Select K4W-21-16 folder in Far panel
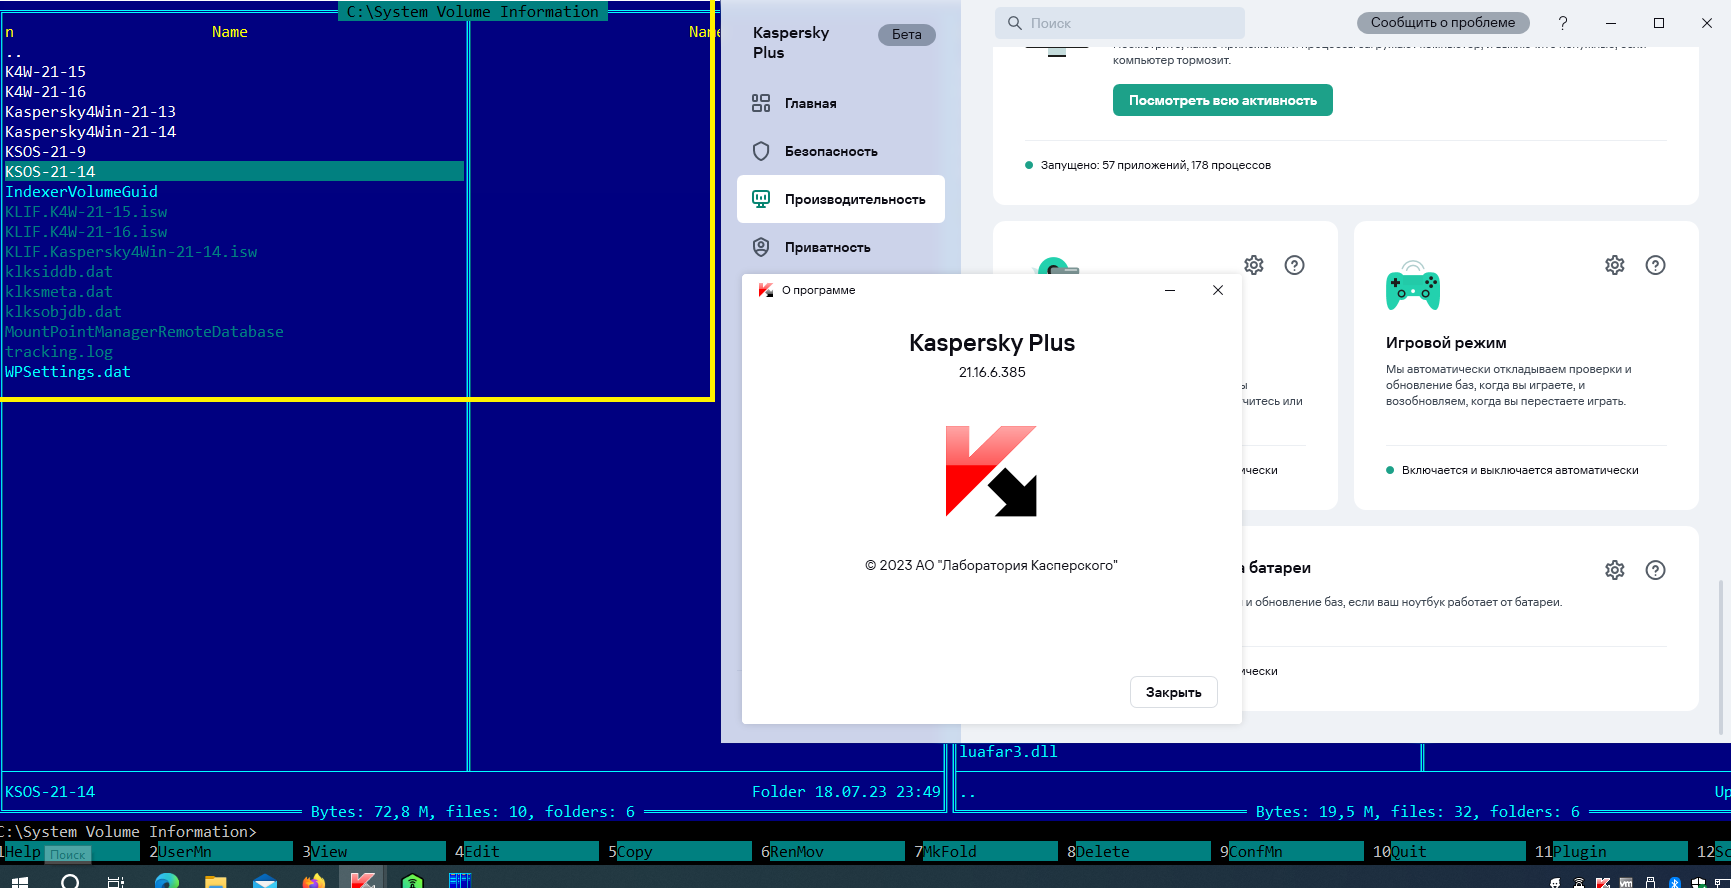 point(46,92)
